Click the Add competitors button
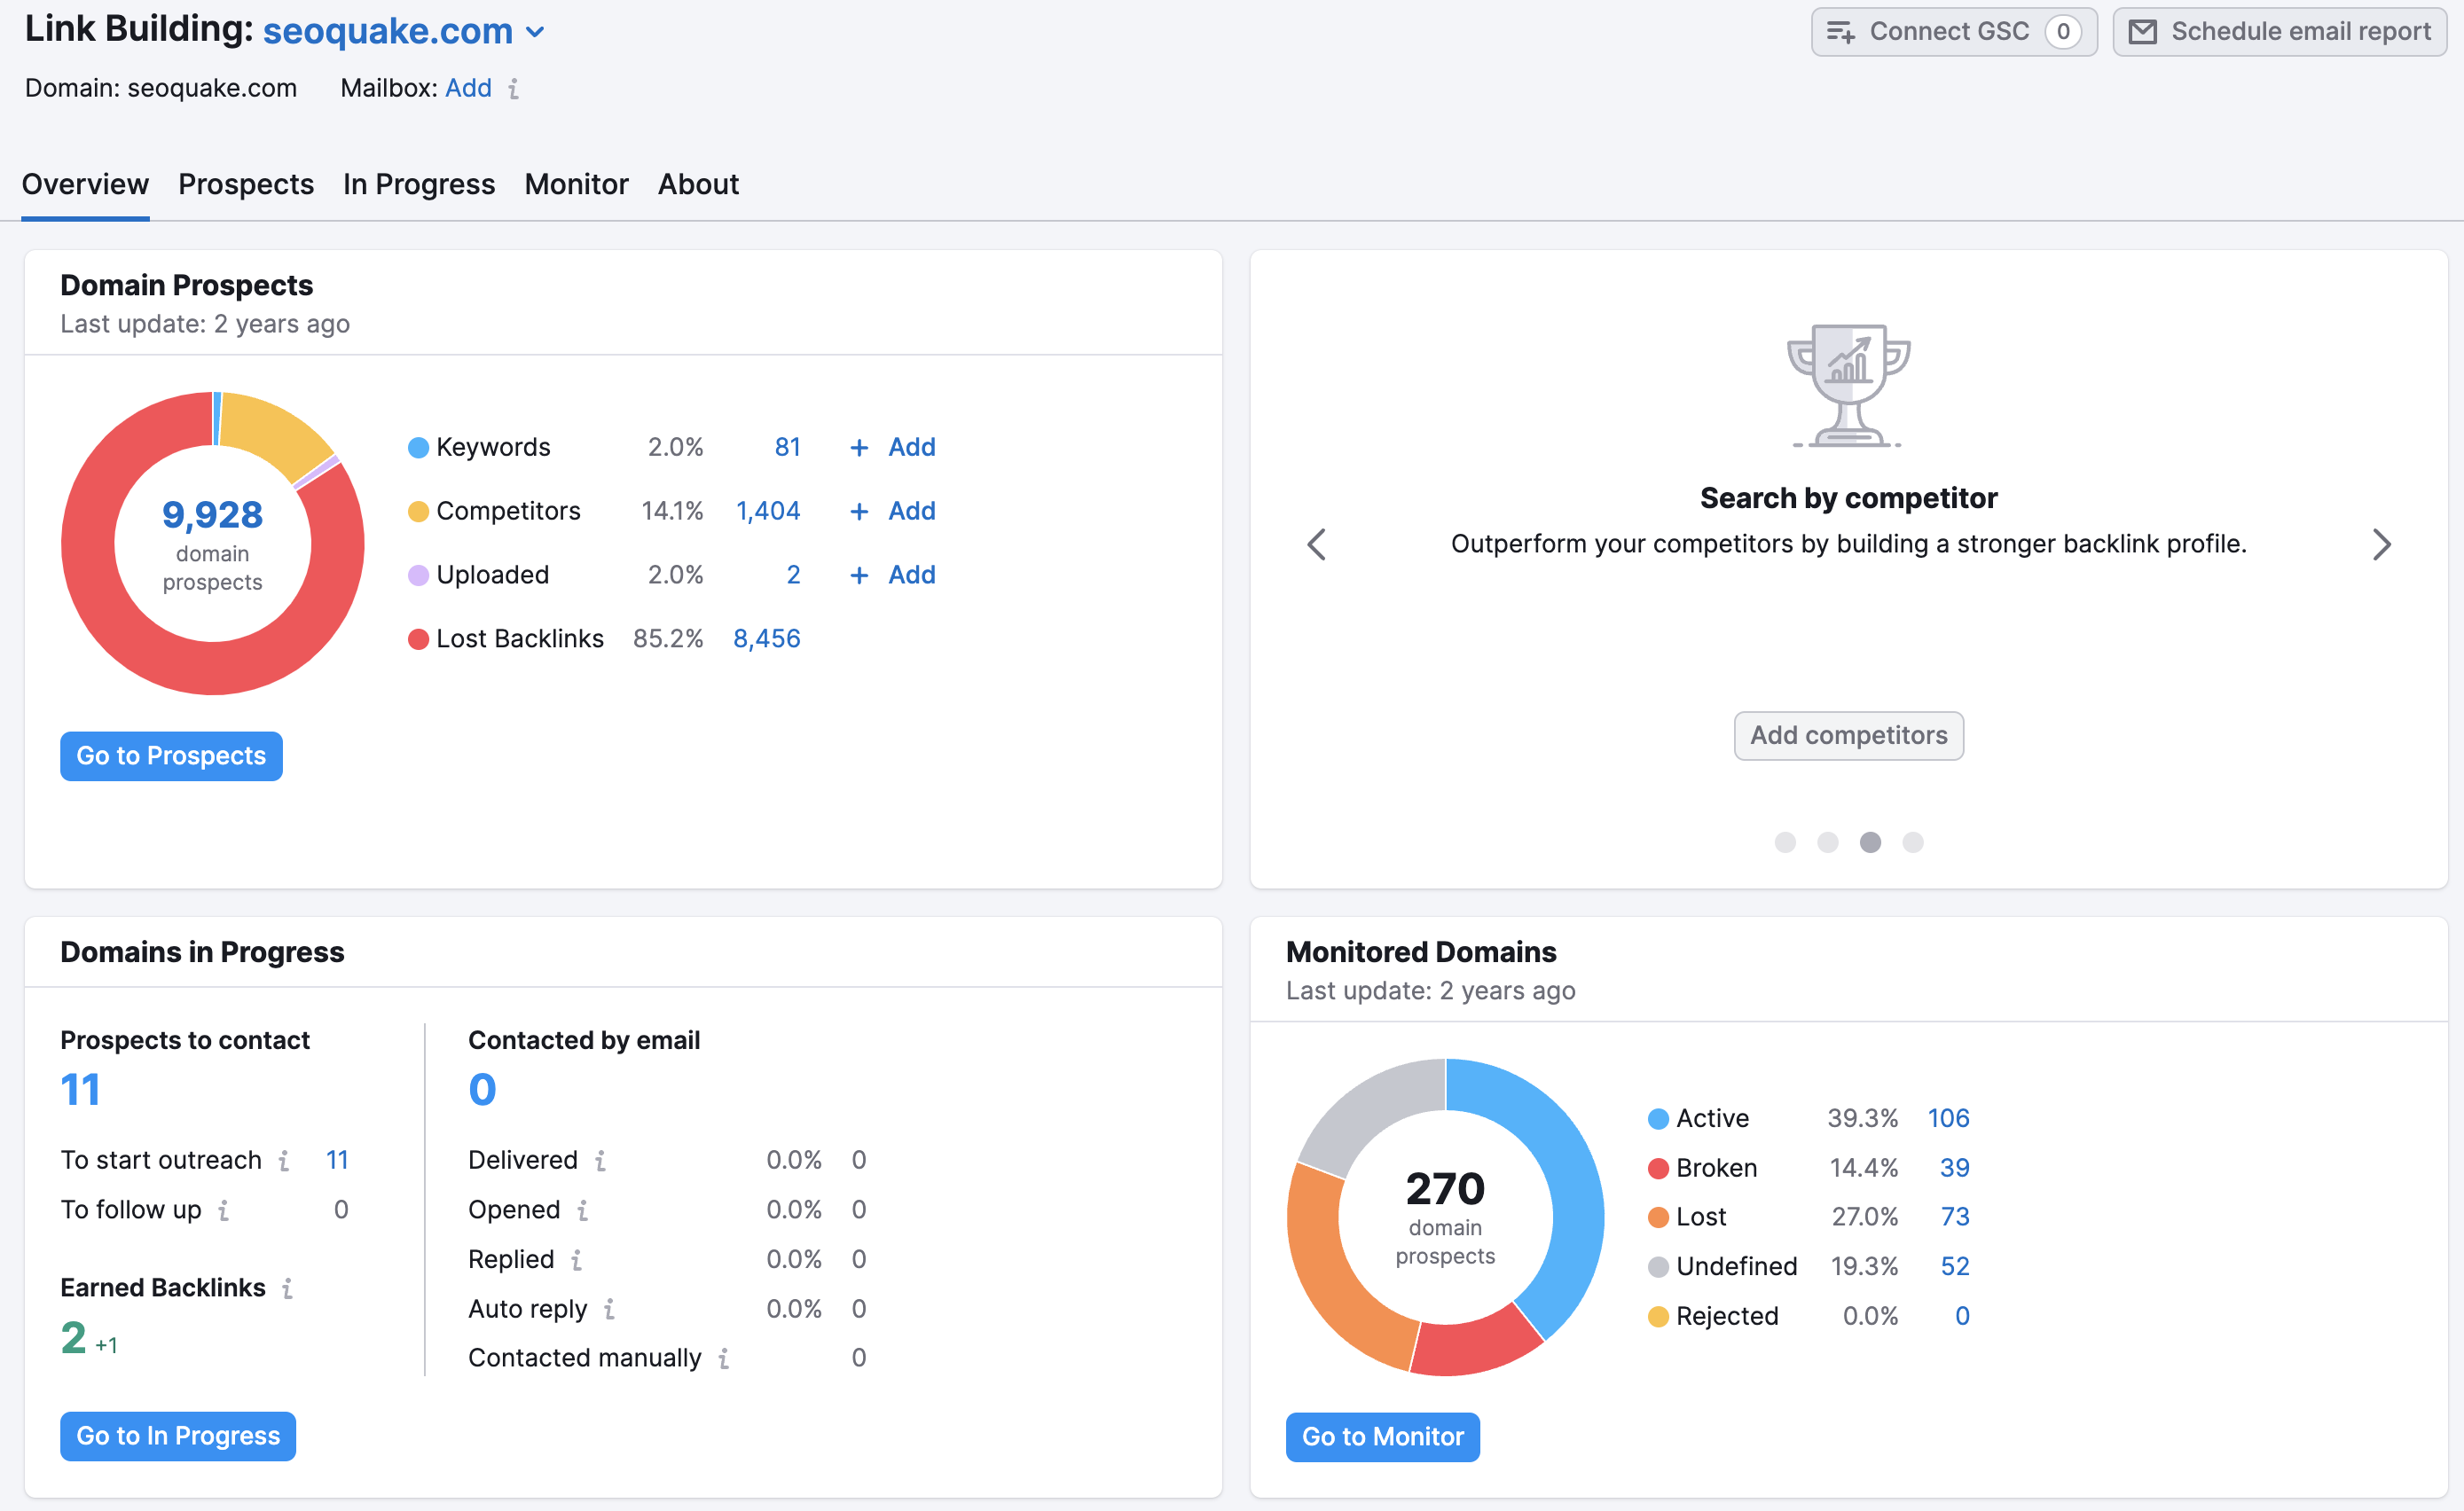Screen dimensions: 2464x1511 coord(1848,735)
